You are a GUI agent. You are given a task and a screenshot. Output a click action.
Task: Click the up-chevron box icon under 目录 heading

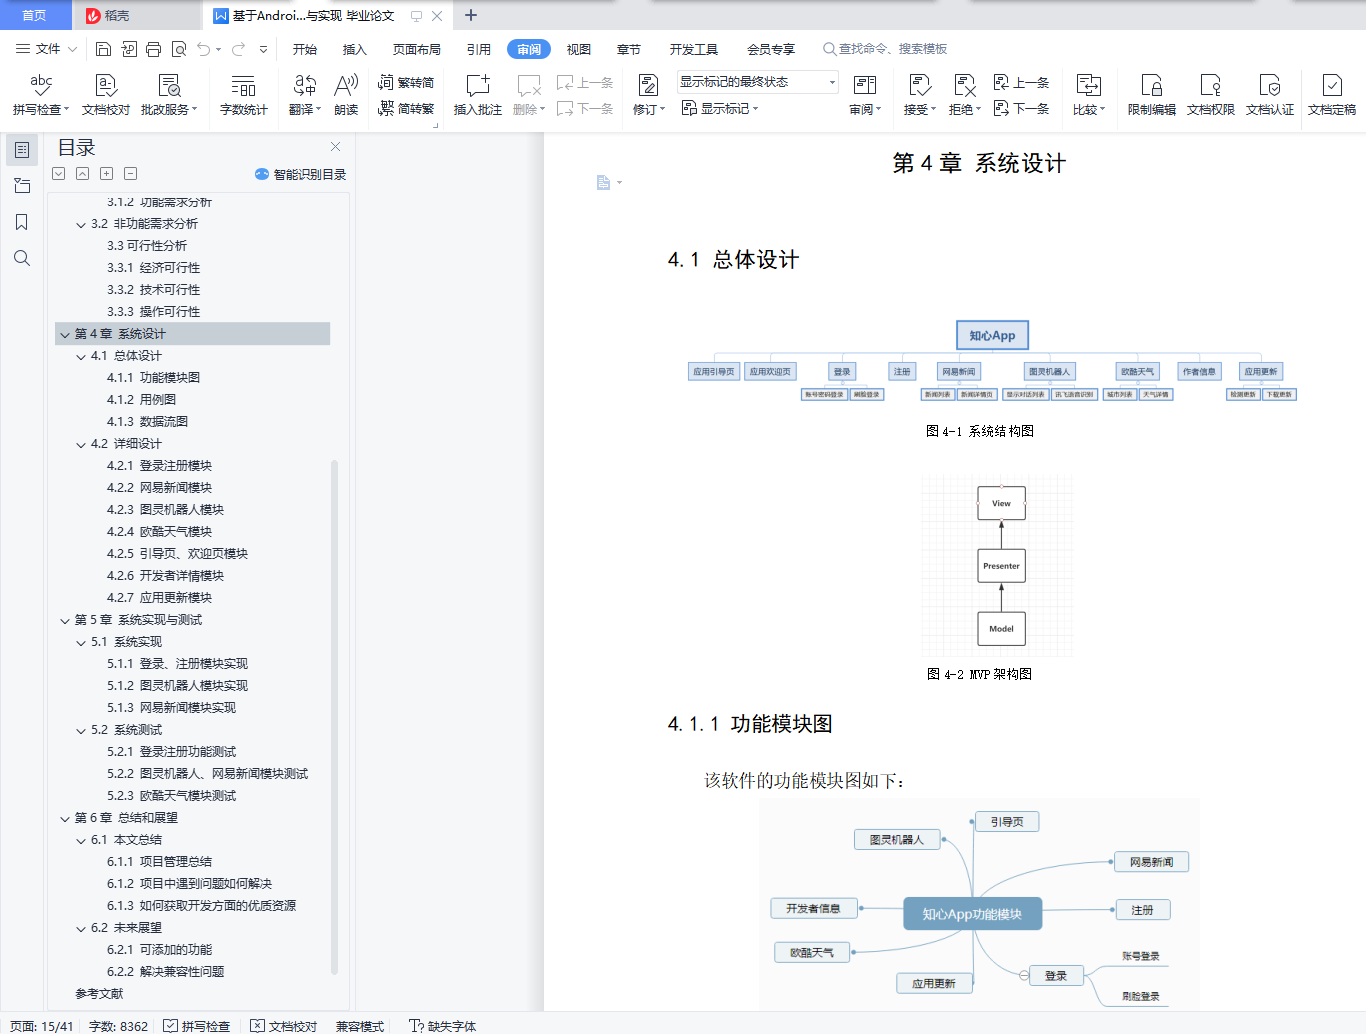83,174
